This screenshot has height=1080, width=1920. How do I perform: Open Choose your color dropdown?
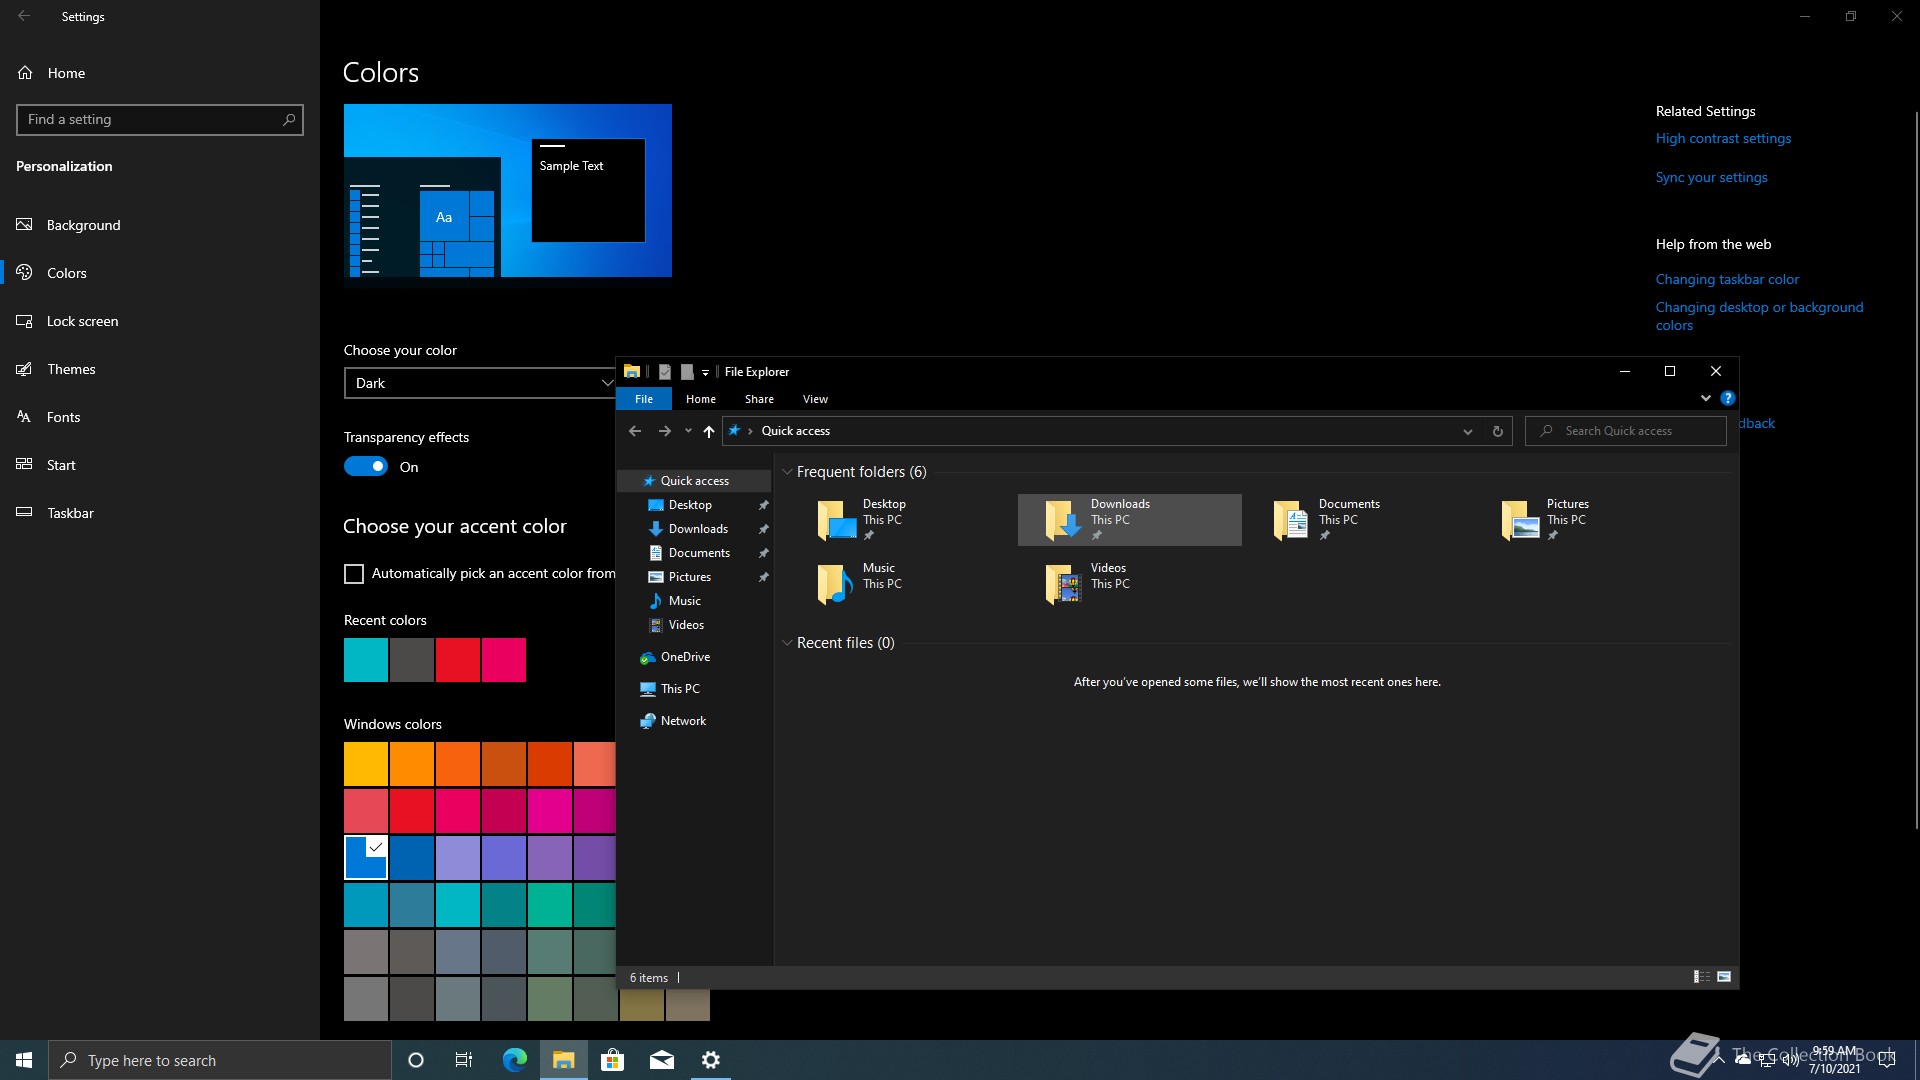(x=480, y=383)
